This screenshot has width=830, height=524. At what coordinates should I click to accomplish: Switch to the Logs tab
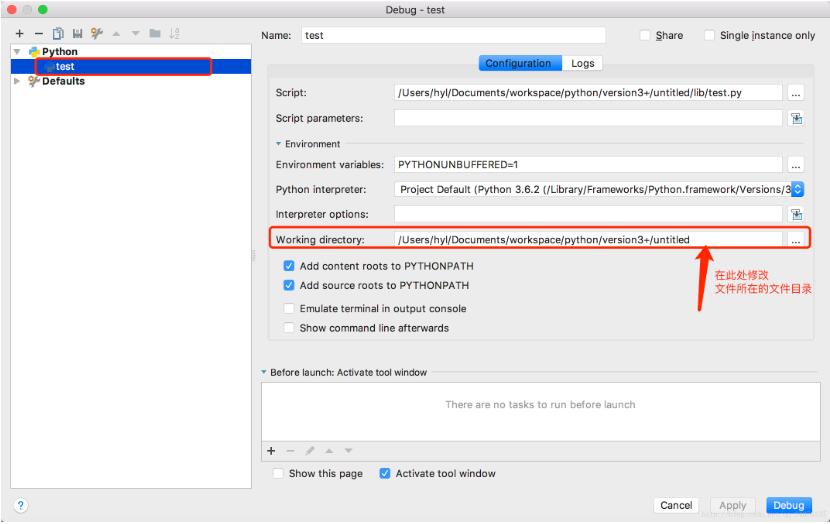[583, 63]
